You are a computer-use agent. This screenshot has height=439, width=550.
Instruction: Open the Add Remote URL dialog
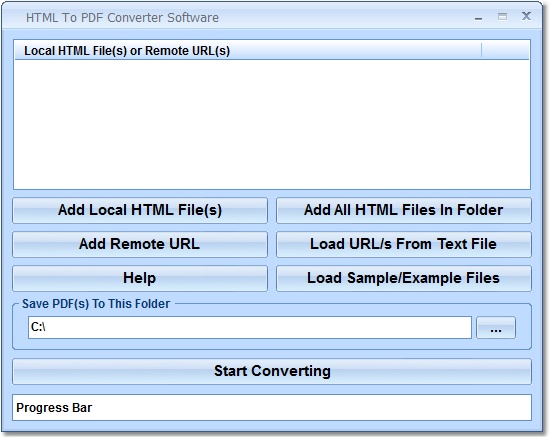140,244
